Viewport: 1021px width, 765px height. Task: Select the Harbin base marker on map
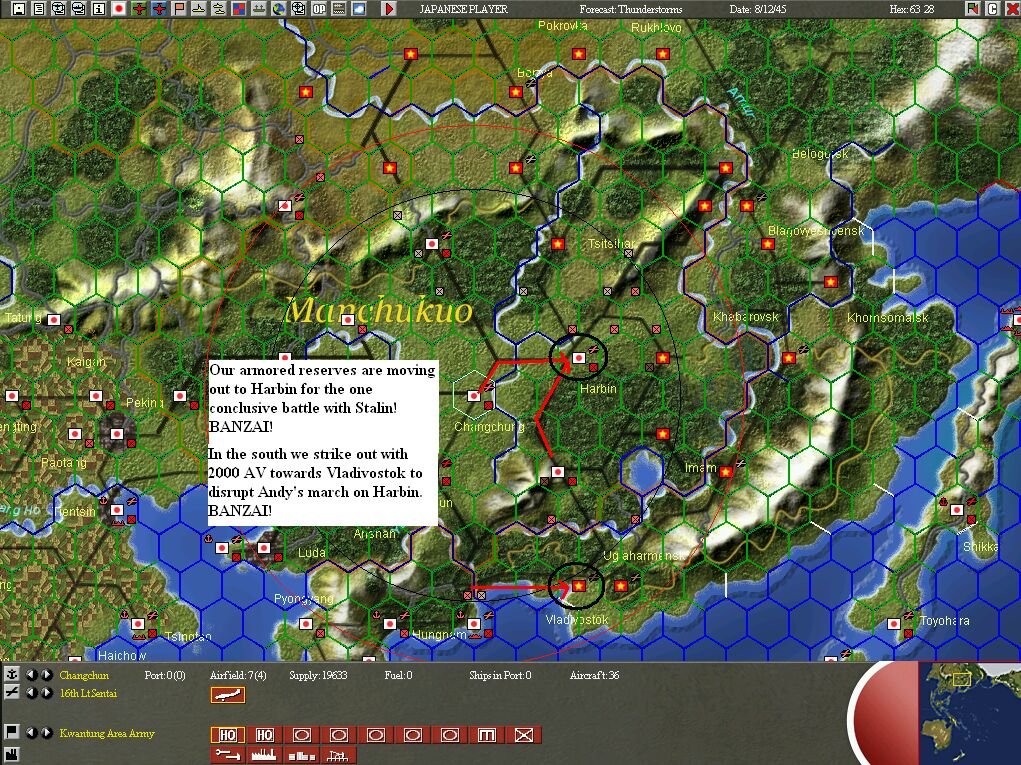tap(578, 357)
